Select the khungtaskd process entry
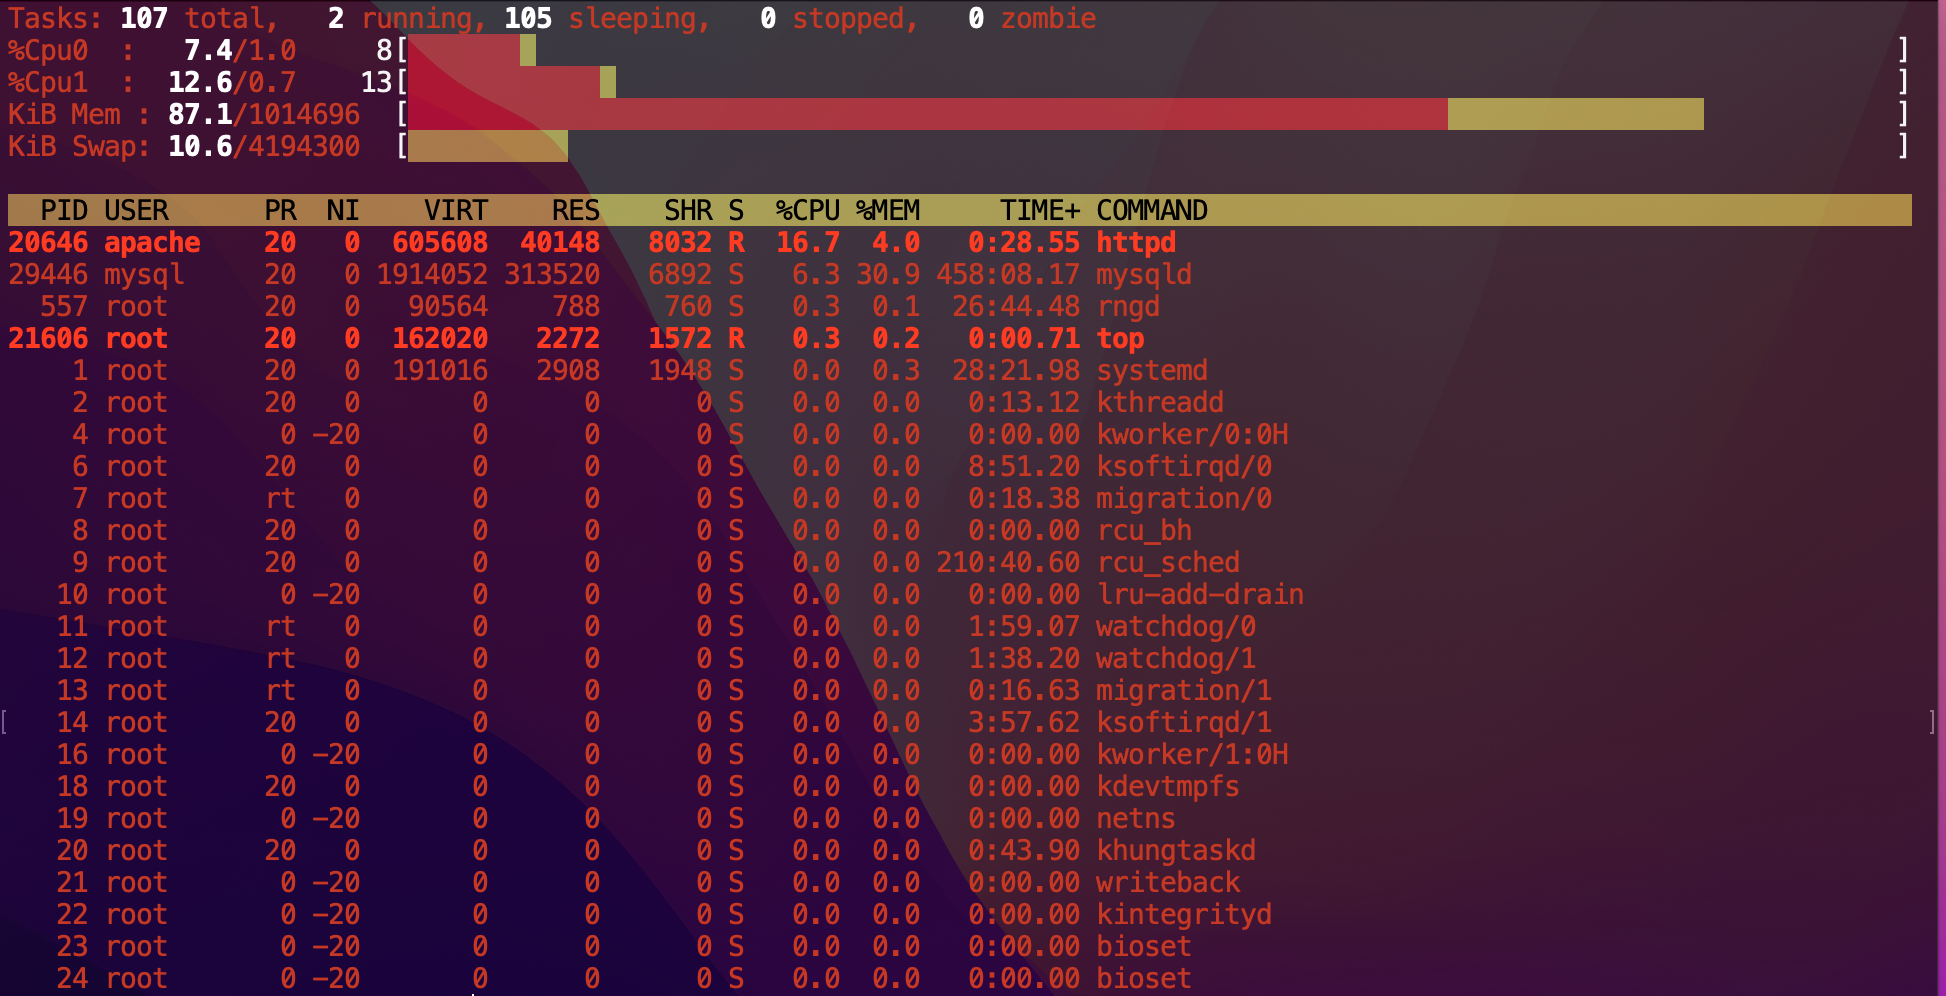The height and width of the screenshot is (996, 1946). point(1175,850)
